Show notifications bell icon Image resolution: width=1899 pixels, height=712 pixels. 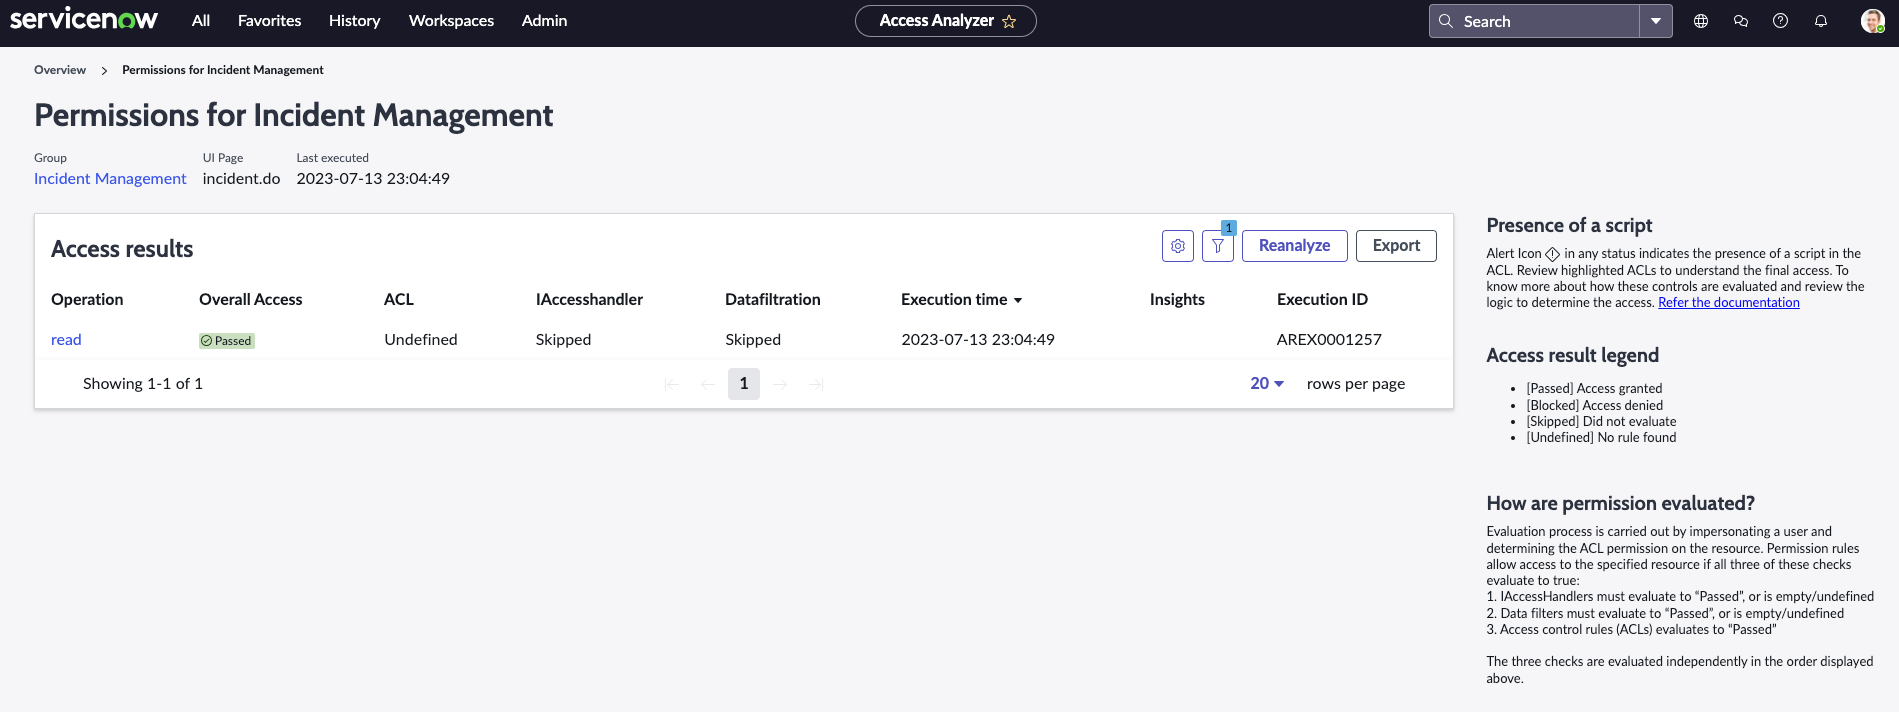pyautogui.click(x=1821, y=21)
